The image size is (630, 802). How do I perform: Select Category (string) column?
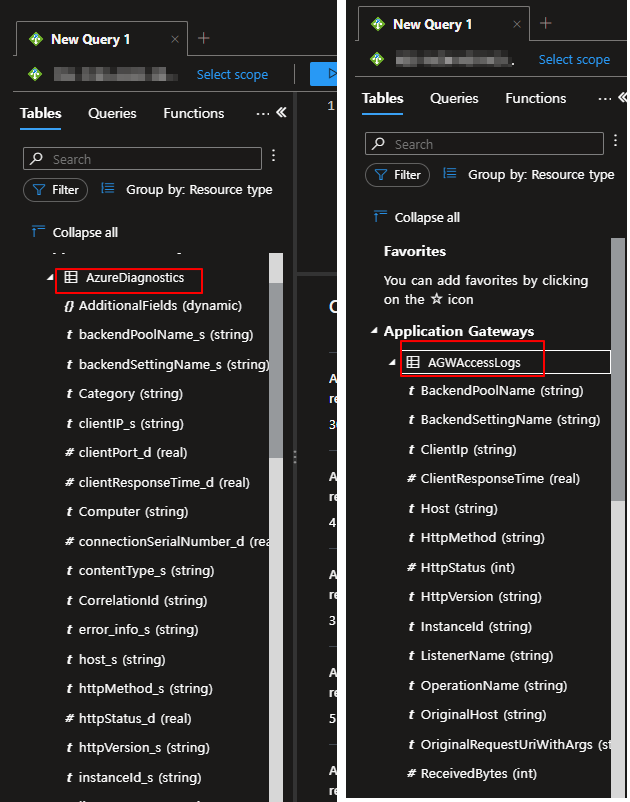pos(124,394)
